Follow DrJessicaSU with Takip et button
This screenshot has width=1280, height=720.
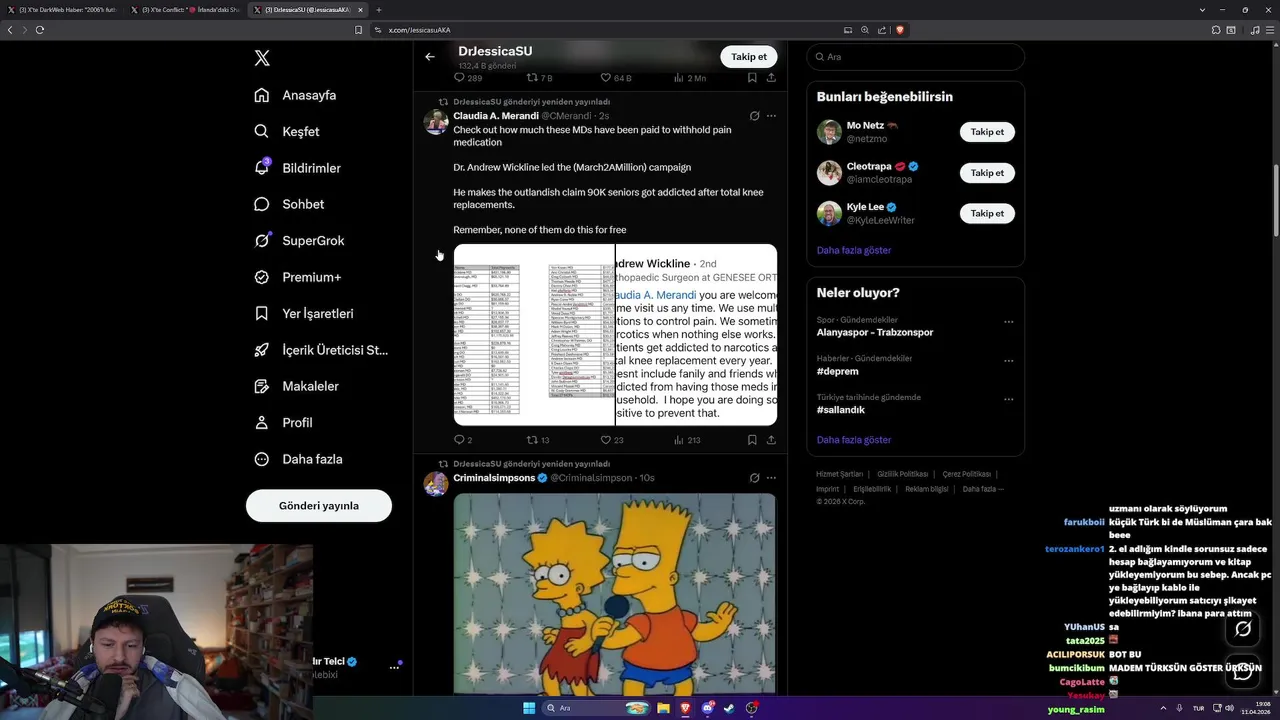[748, 57]
